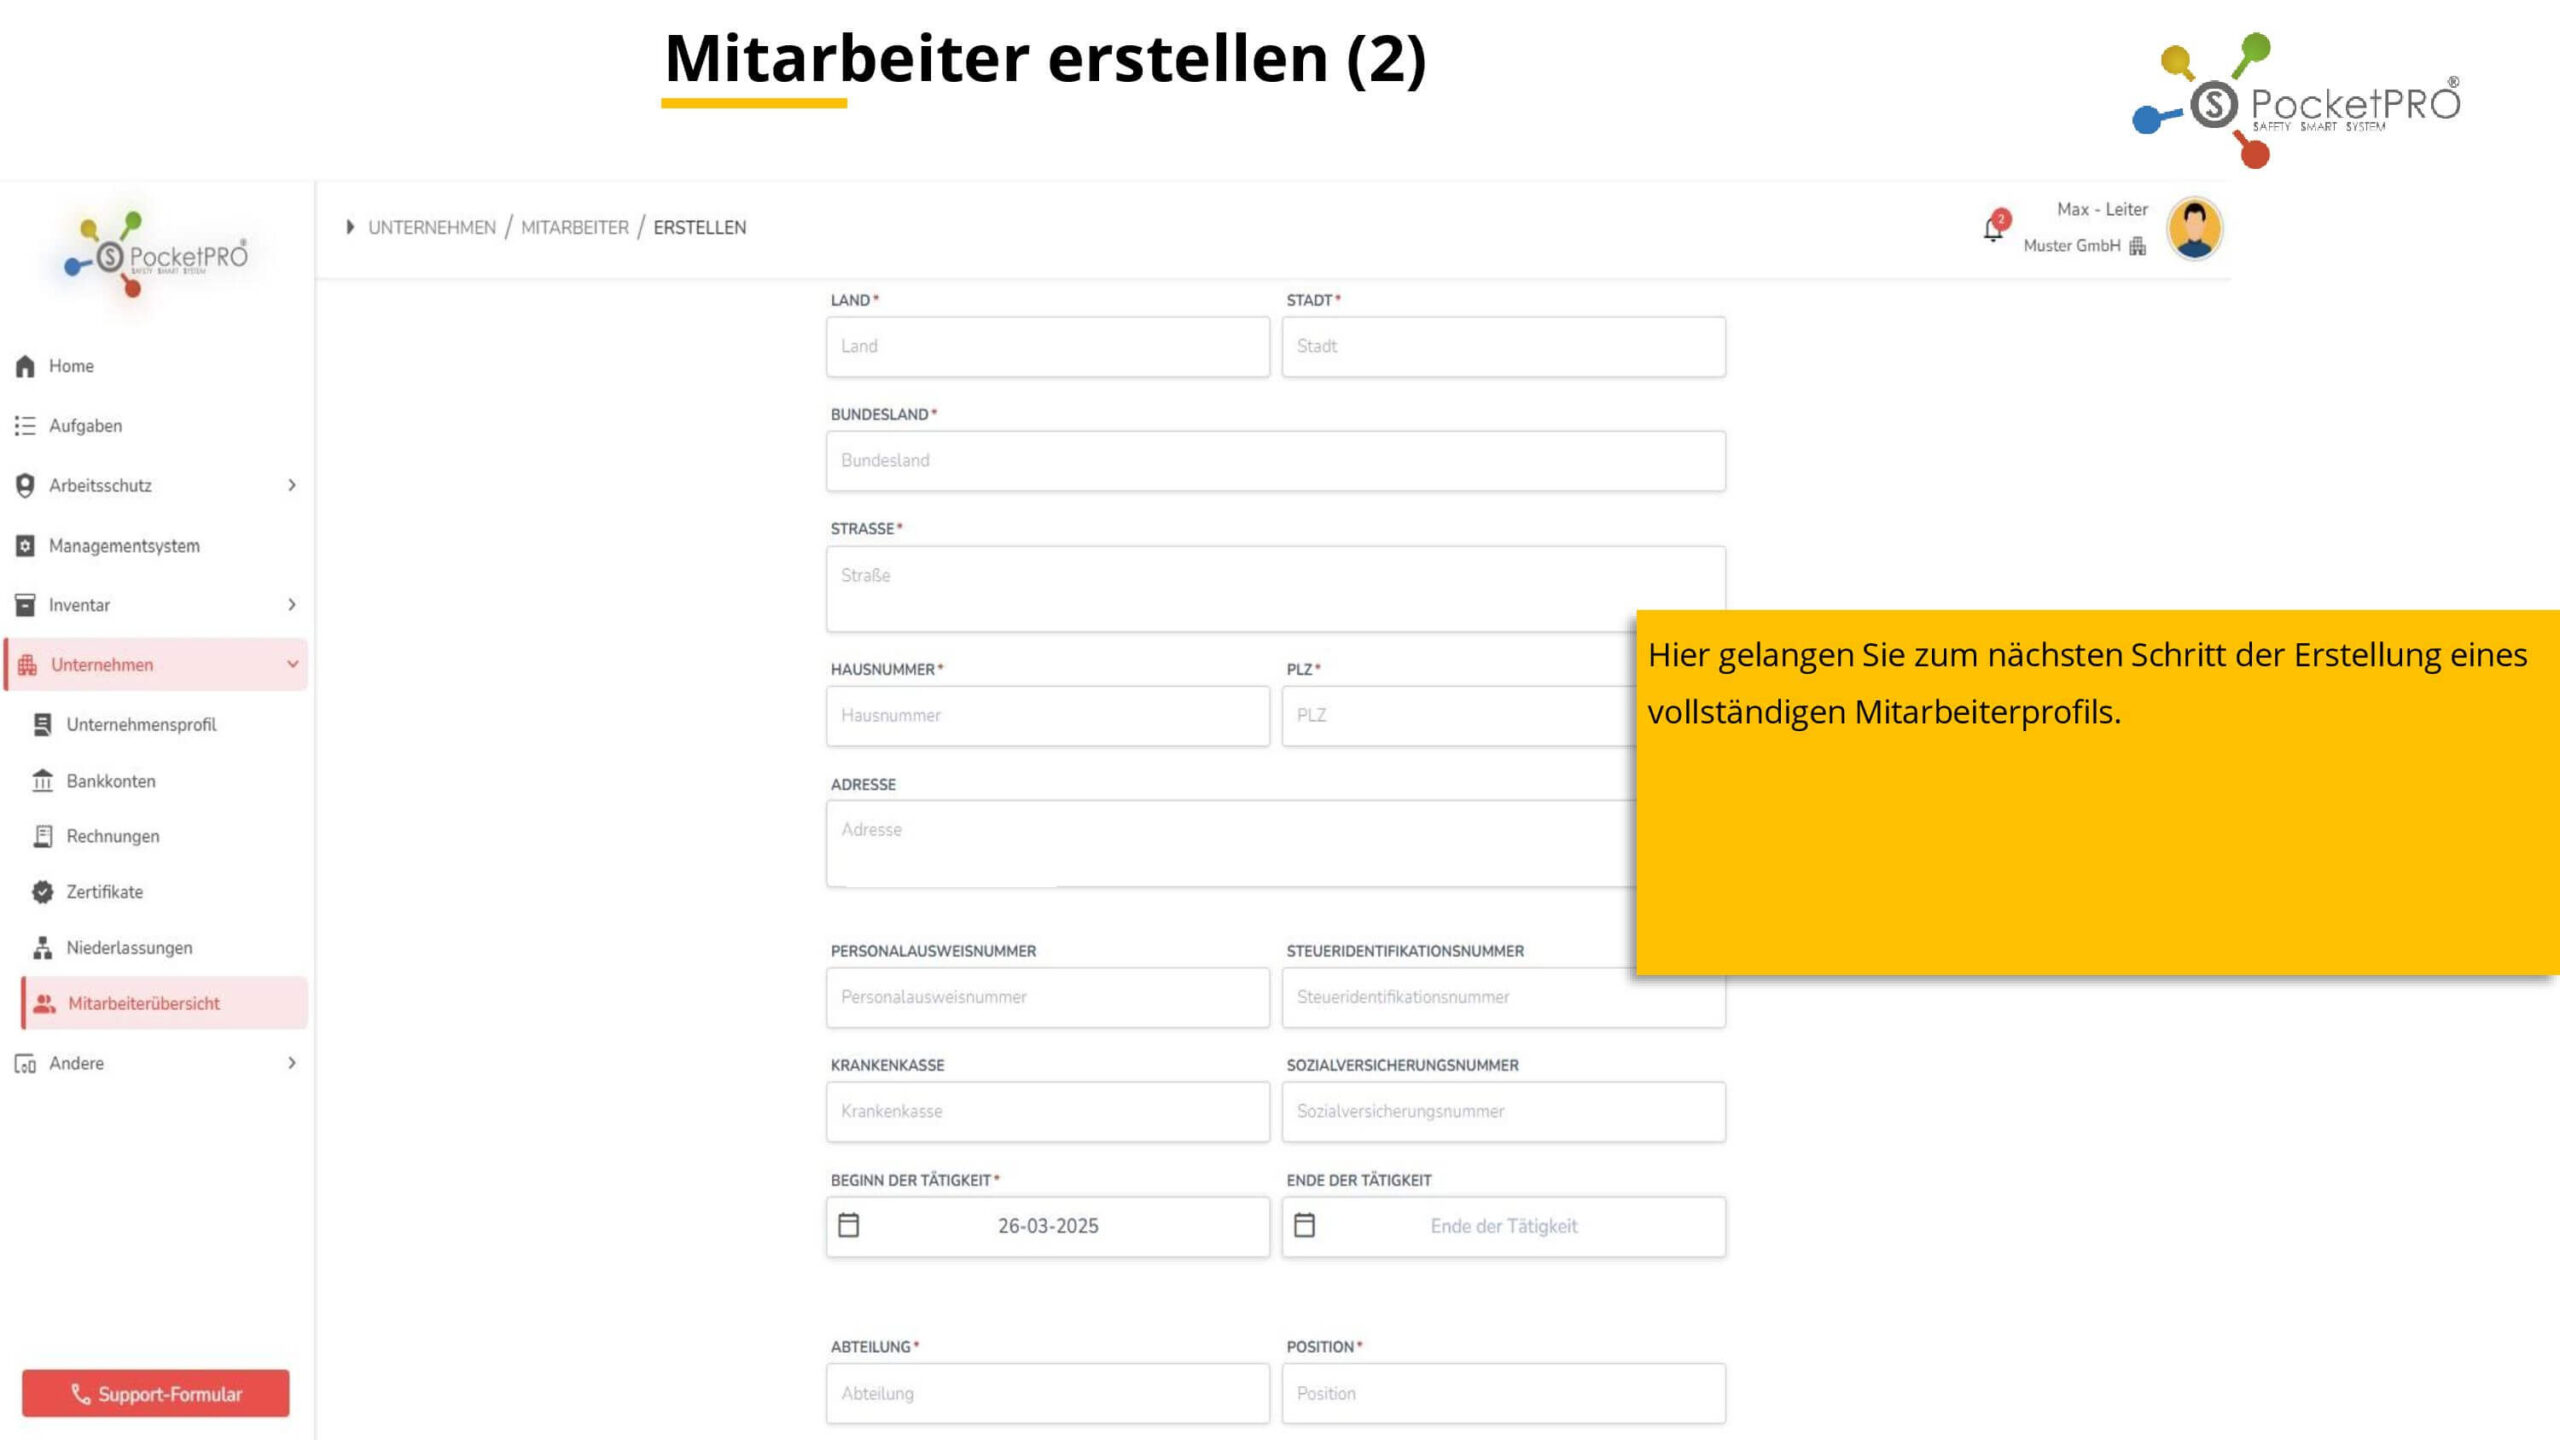2560x1440 pixels.
Task: Open the notifications bell
Action: (1994, 228)
